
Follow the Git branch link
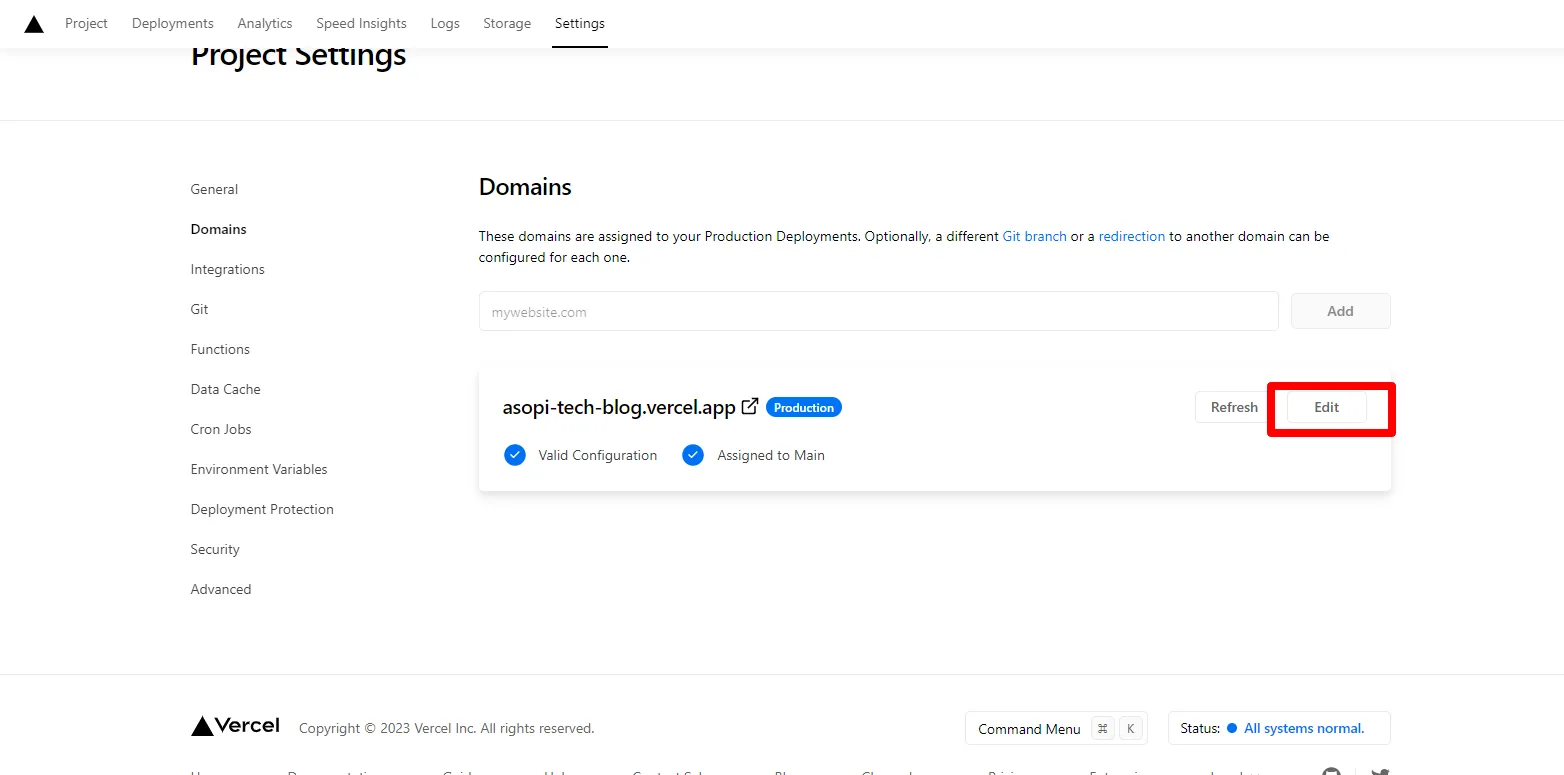(x=1034, y=236)
